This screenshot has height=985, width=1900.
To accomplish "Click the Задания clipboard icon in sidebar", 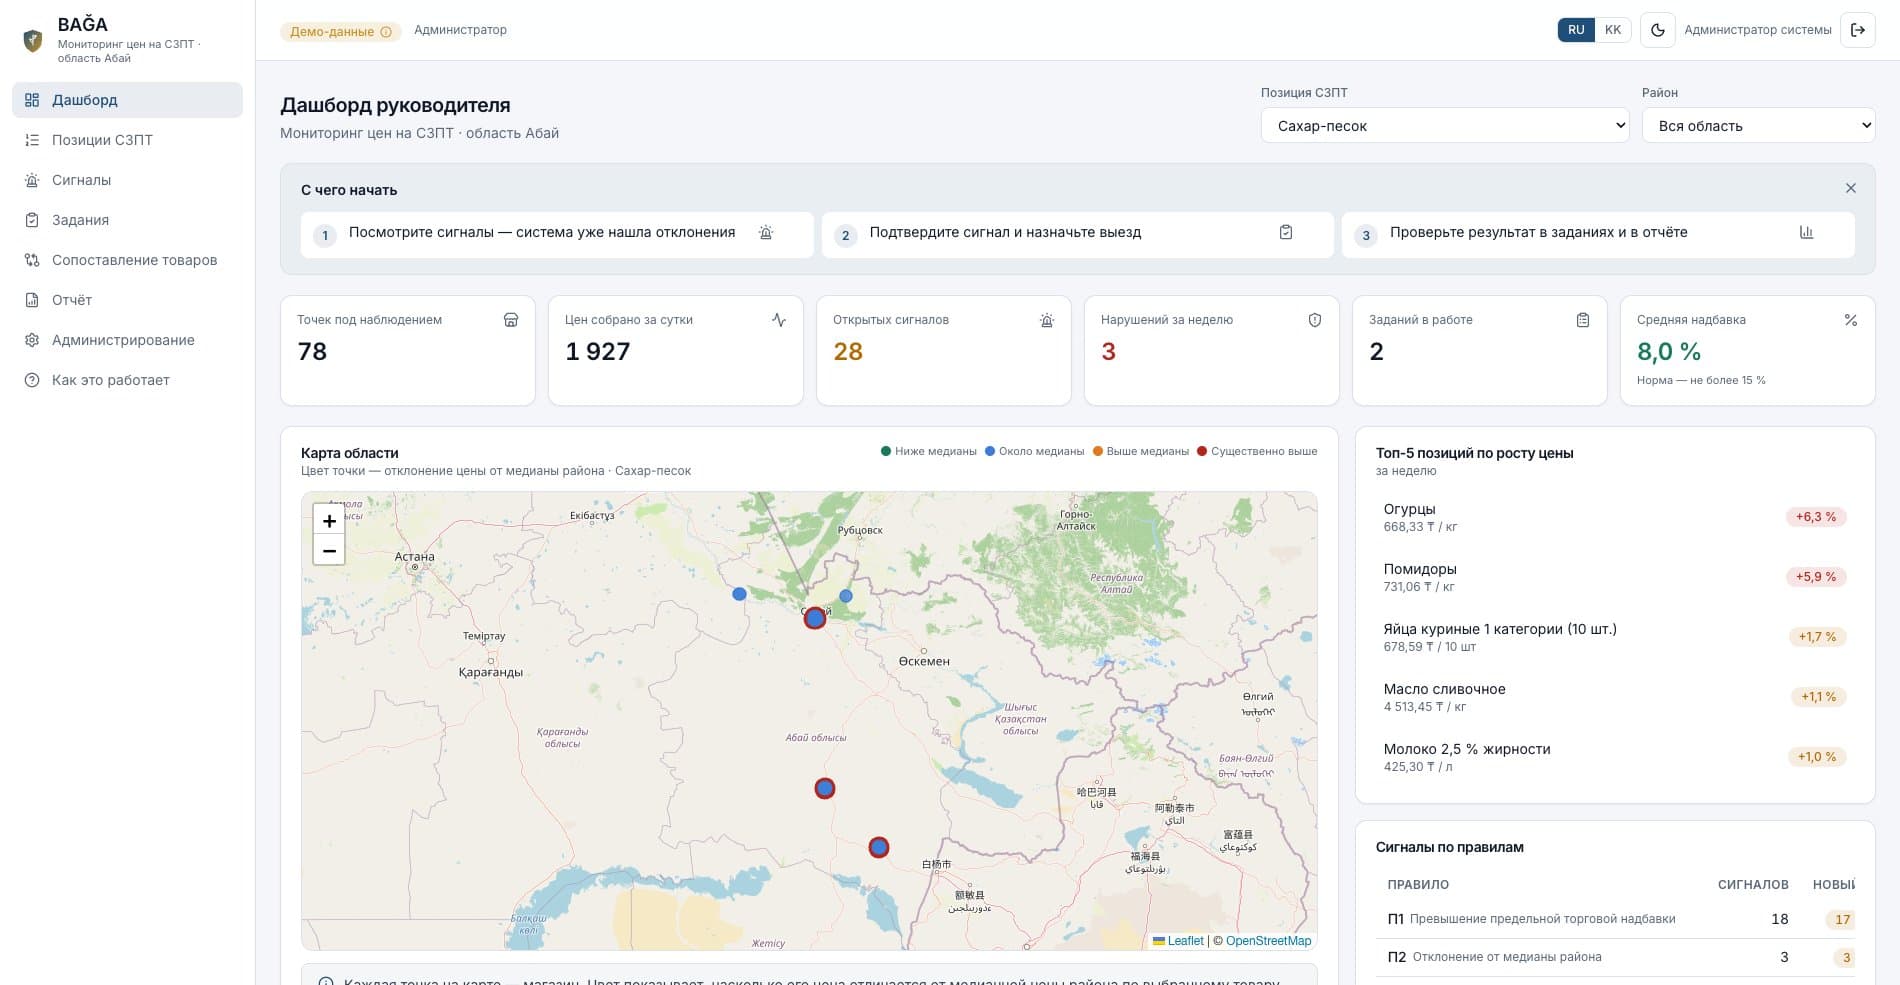I will point(32,220).
